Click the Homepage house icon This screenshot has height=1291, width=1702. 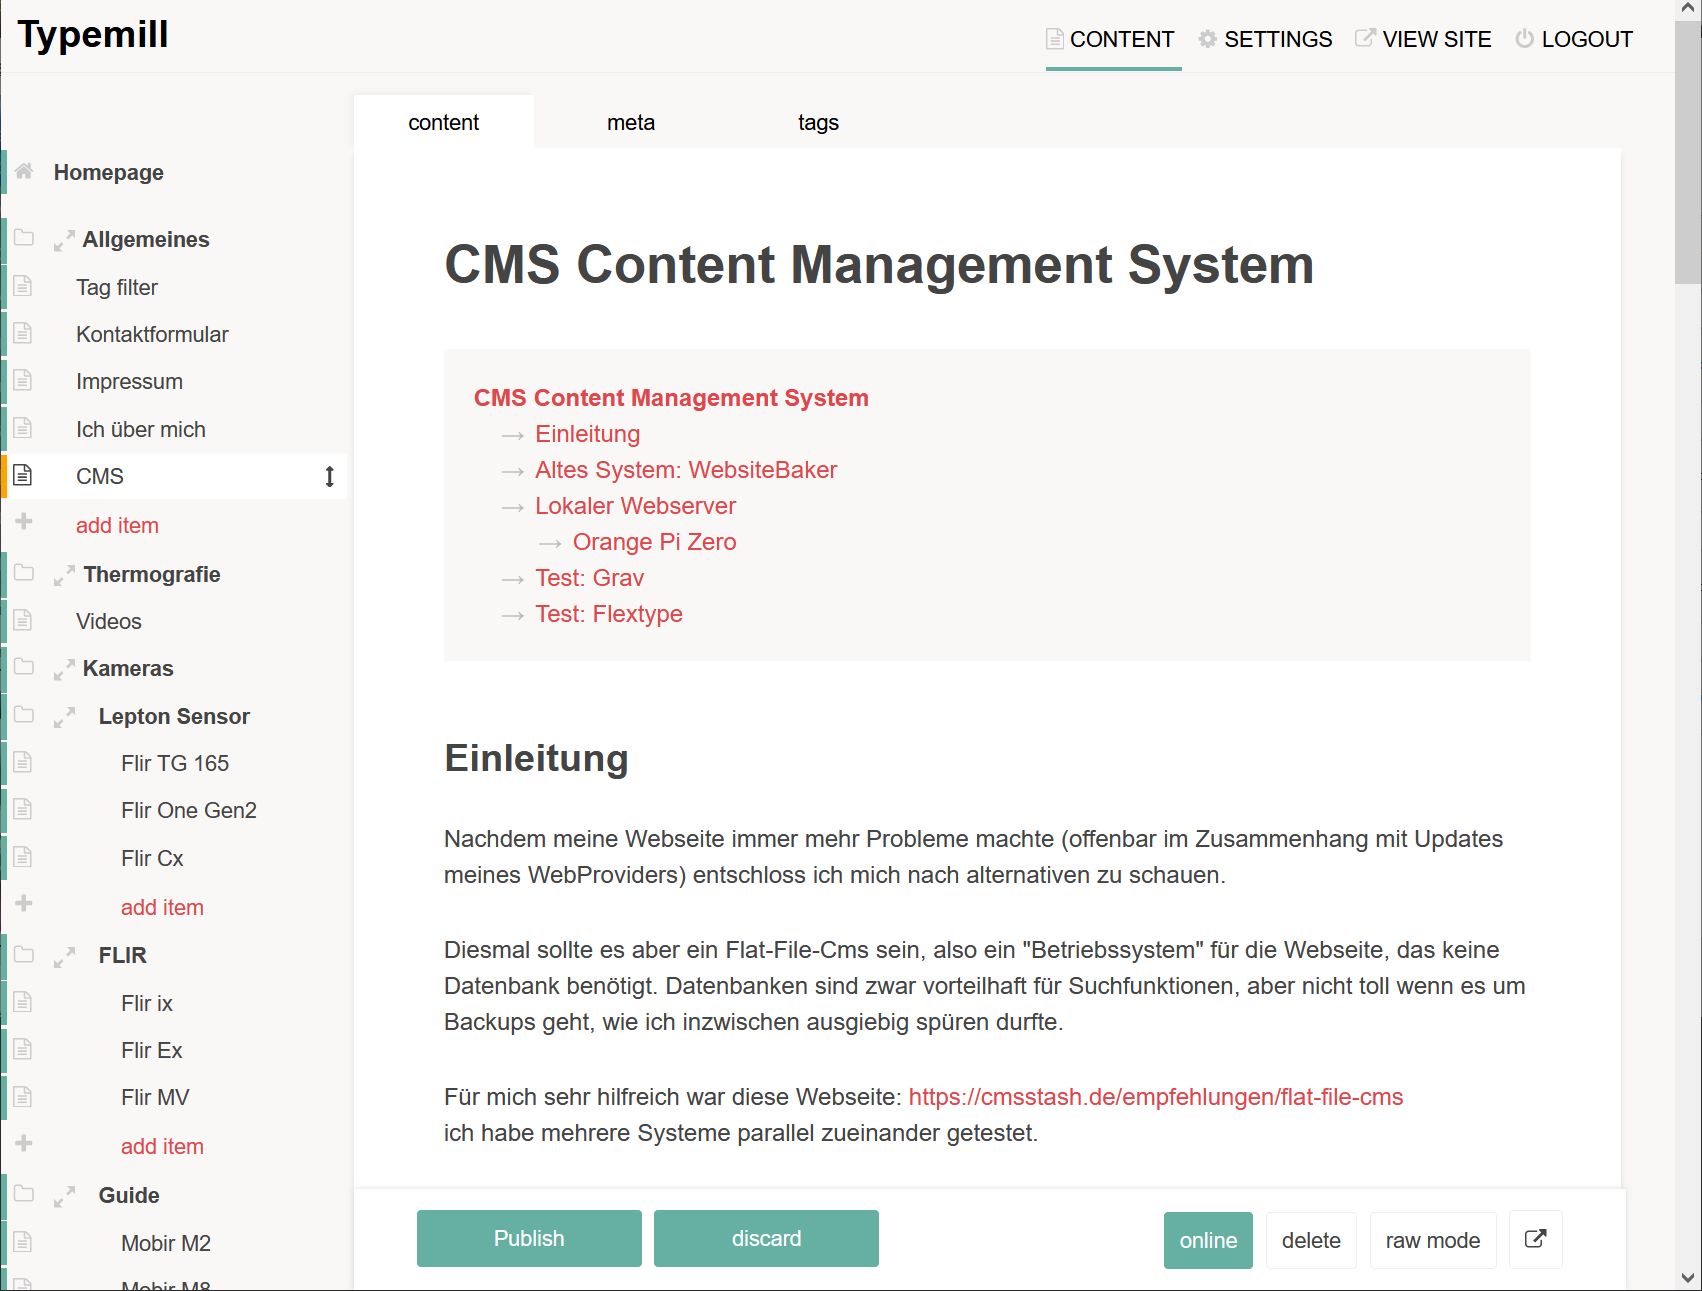24,171
